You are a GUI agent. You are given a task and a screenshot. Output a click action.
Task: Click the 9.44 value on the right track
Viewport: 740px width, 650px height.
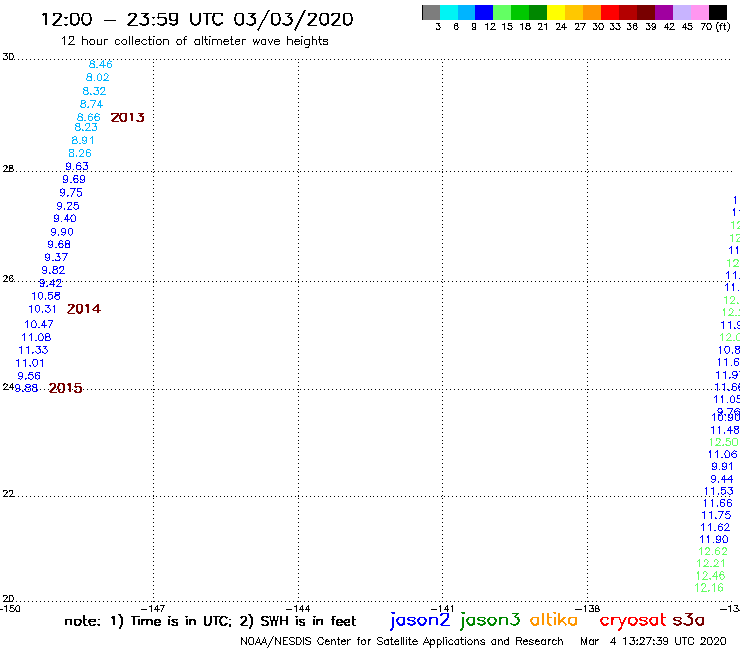(722, 479)
